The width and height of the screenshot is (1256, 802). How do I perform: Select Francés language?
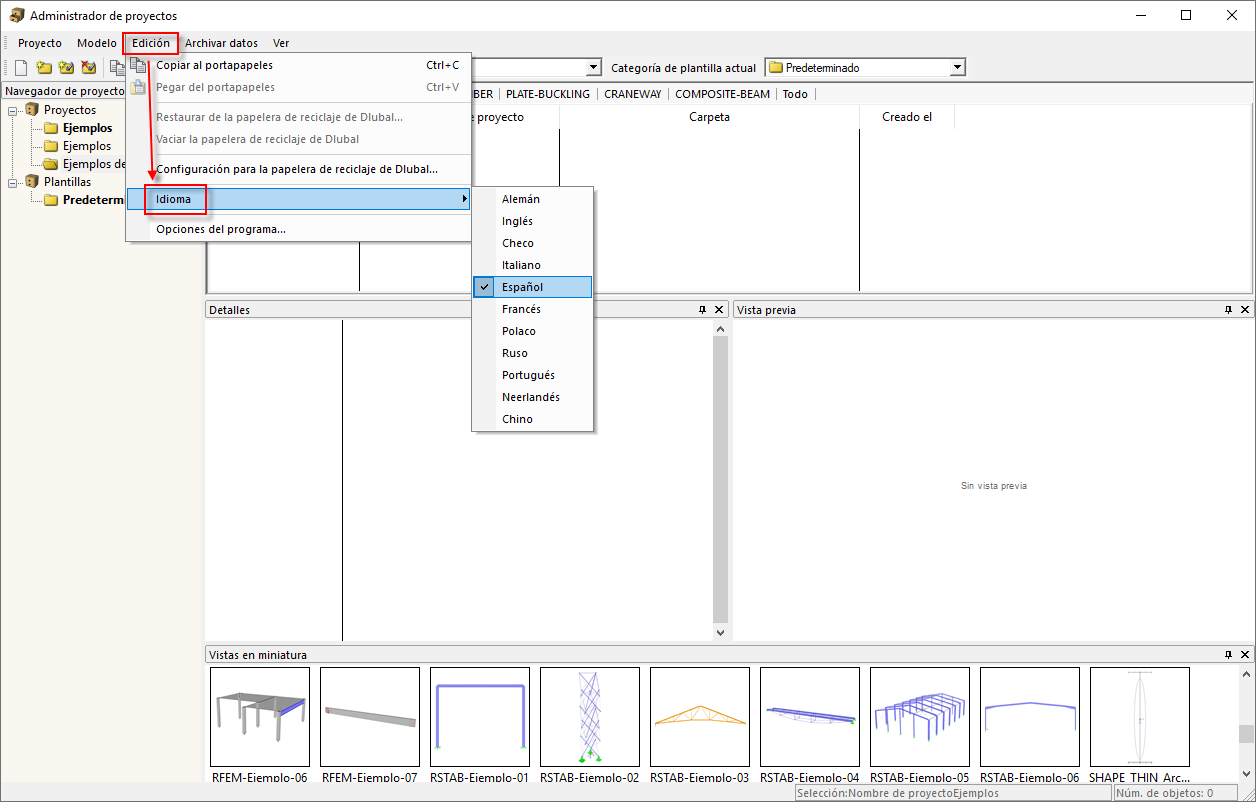click(533, 309)
